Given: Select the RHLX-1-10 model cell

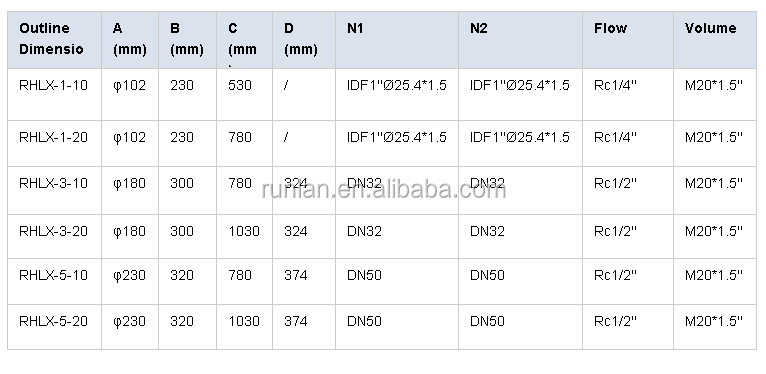Looking at the screenshot, I should tap(54, 94).
